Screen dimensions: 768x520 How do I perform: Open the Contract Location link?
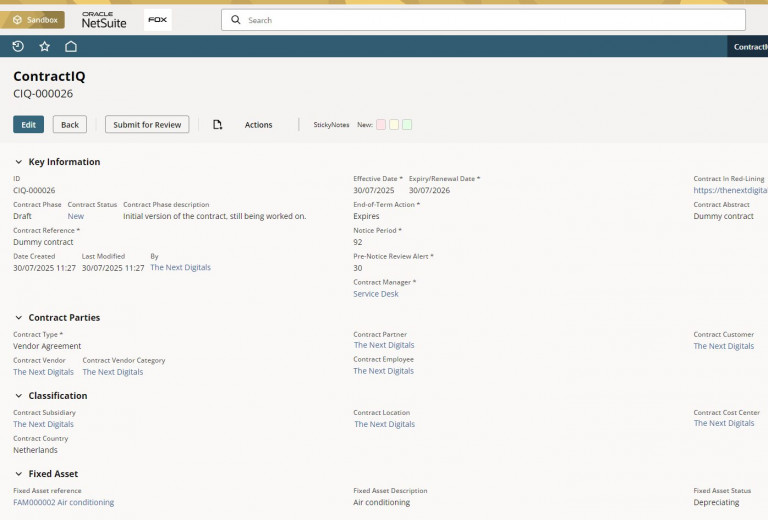click(x=384, y=424)
